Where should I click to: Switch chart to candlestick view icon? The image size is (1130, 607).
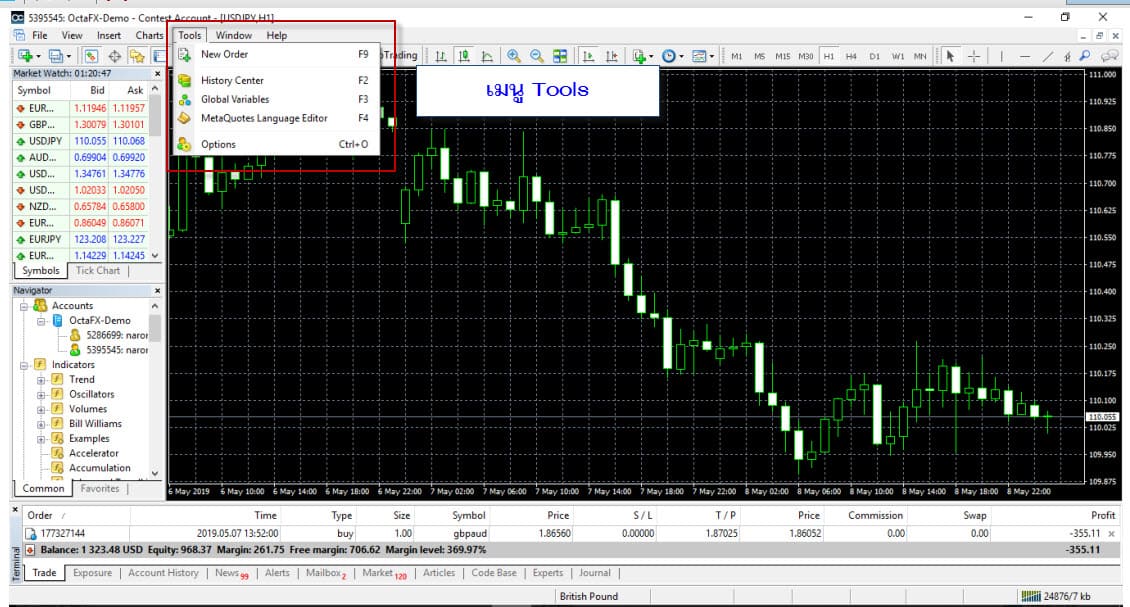coord(464,56)
